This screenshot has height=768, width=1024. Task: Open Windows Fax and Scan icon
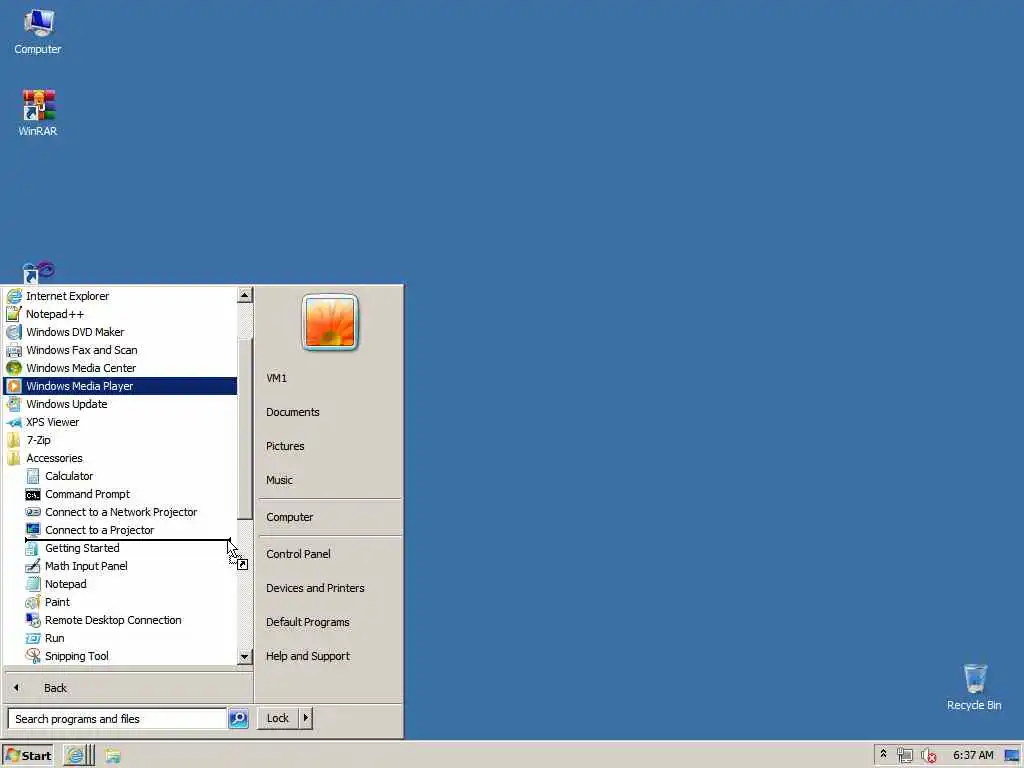pos(14,350)
